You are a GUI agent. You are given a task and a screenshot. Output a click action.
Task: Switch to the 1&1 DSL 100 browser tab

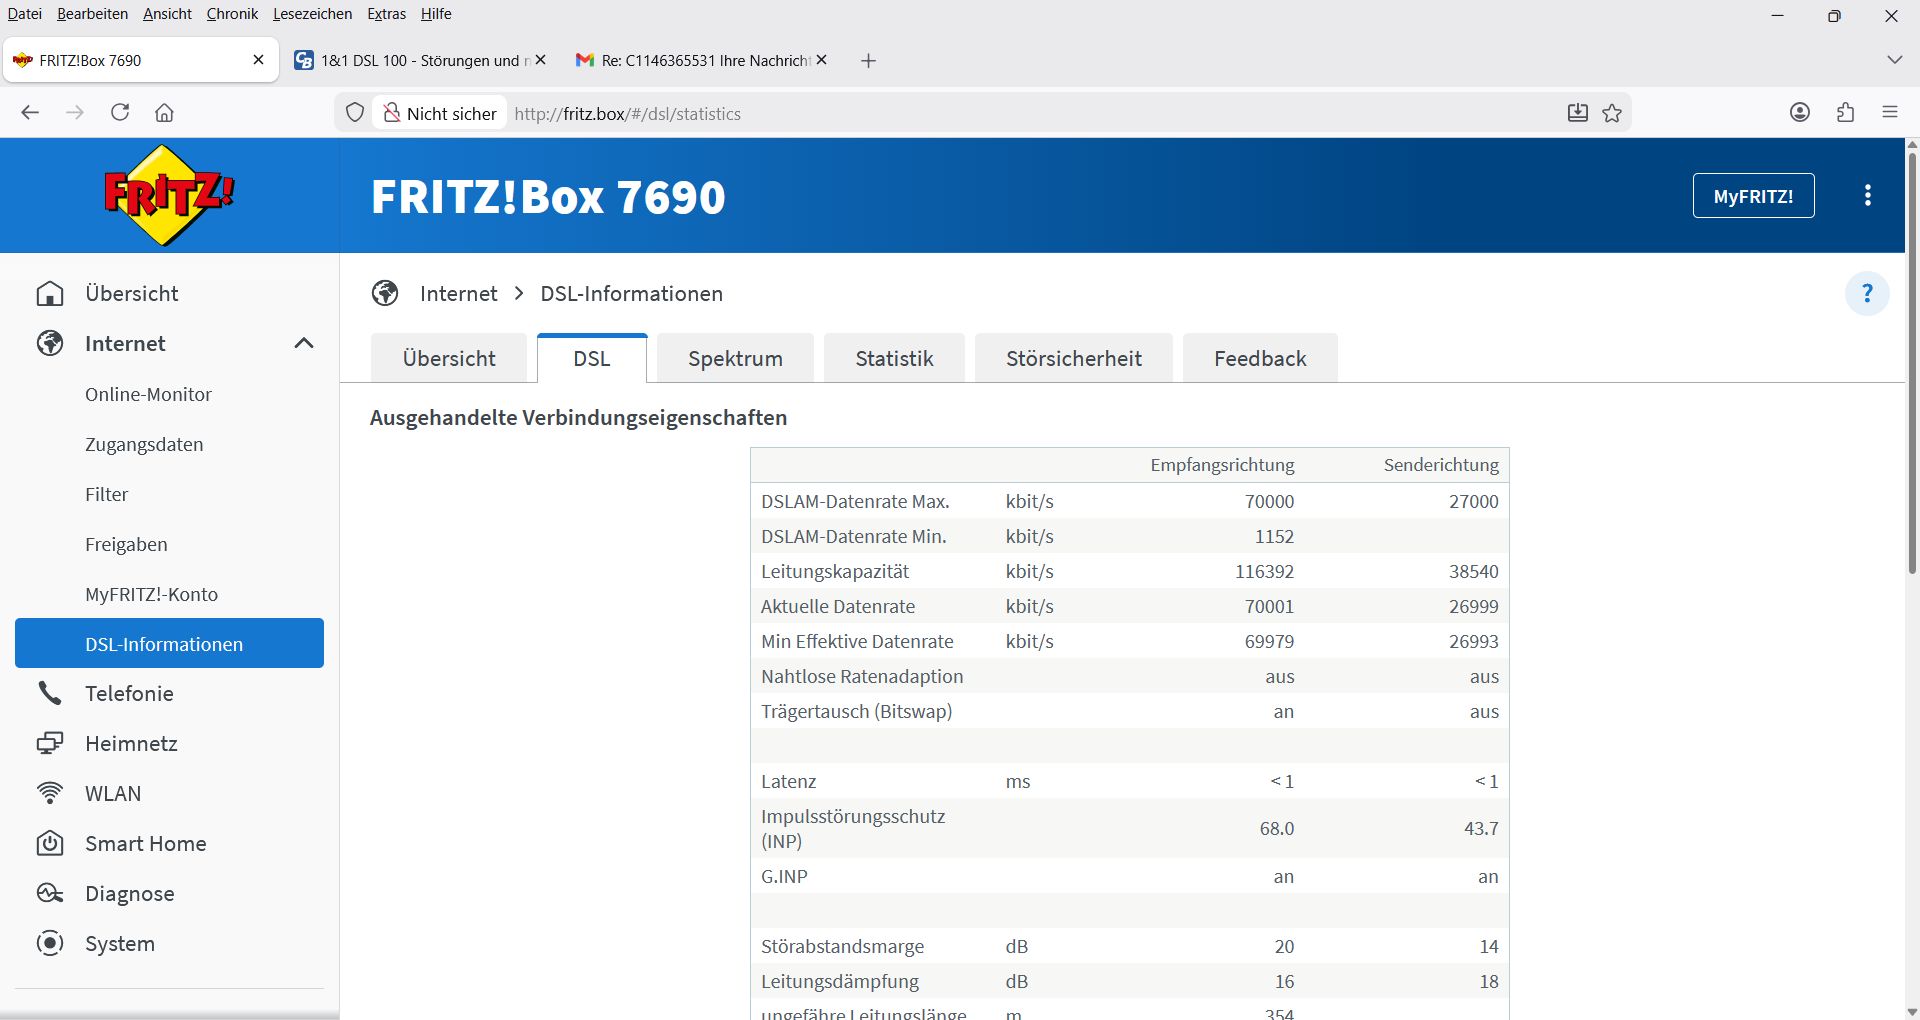(x=420, y=60)
